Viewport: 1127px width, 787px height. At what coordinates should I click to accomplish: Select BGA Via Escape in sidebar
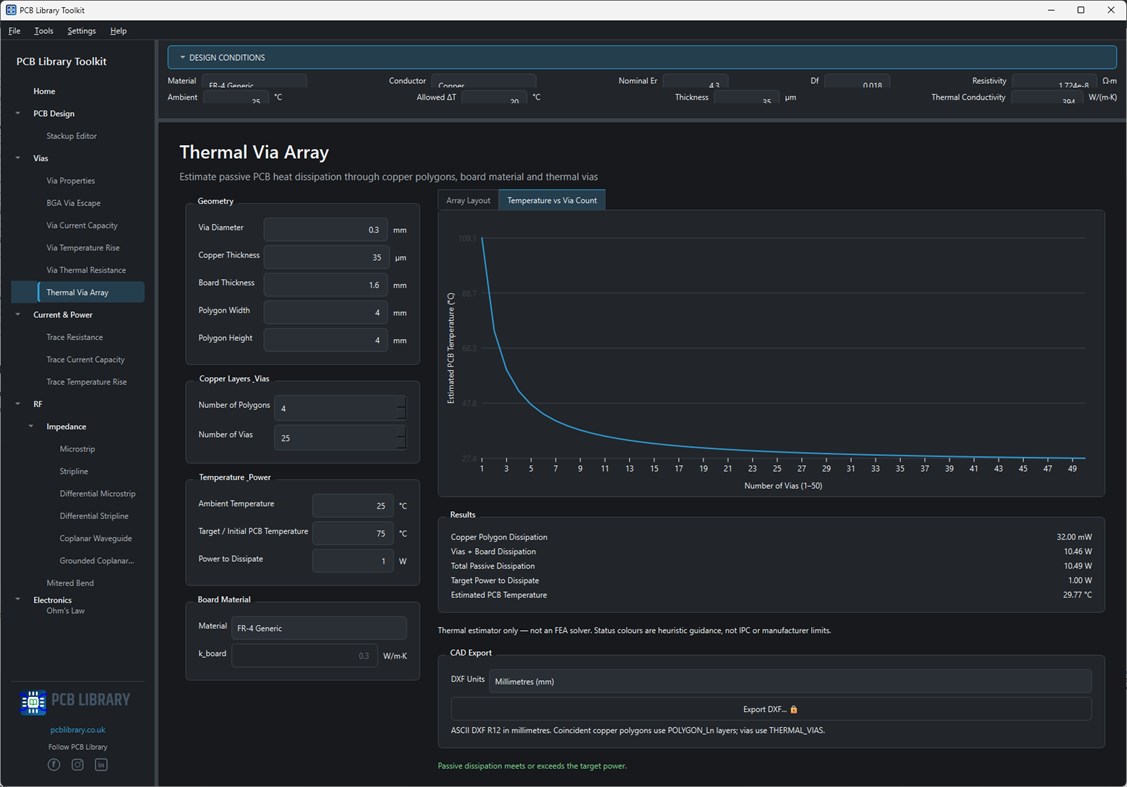pos(73,203)
